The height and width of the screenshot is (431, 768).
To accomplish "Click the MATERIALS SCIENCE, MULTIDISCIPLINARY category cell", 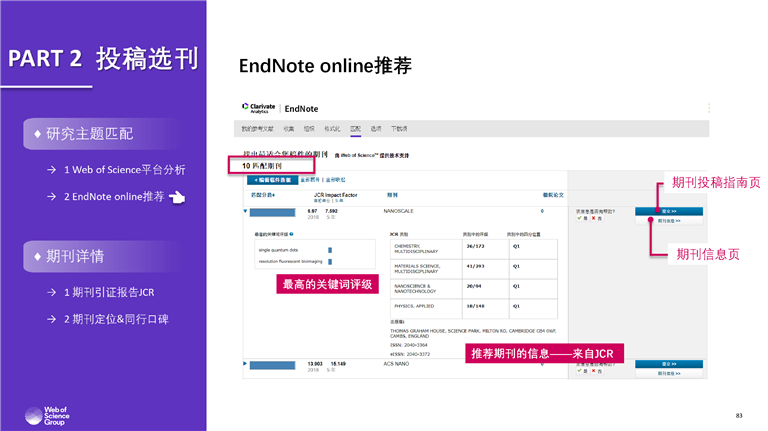I will (426, 269).
